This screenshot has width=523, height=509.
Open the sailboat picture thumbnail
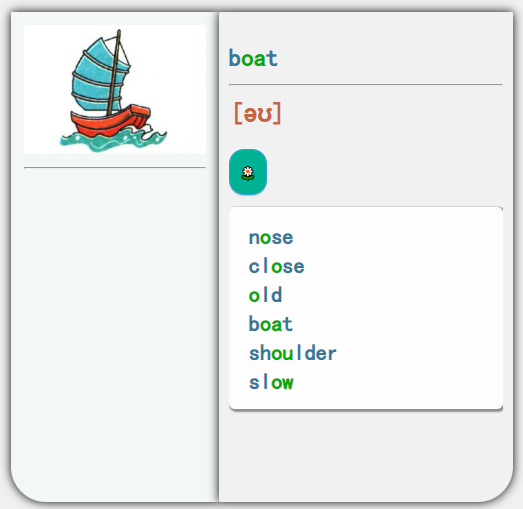coord(115,89)
